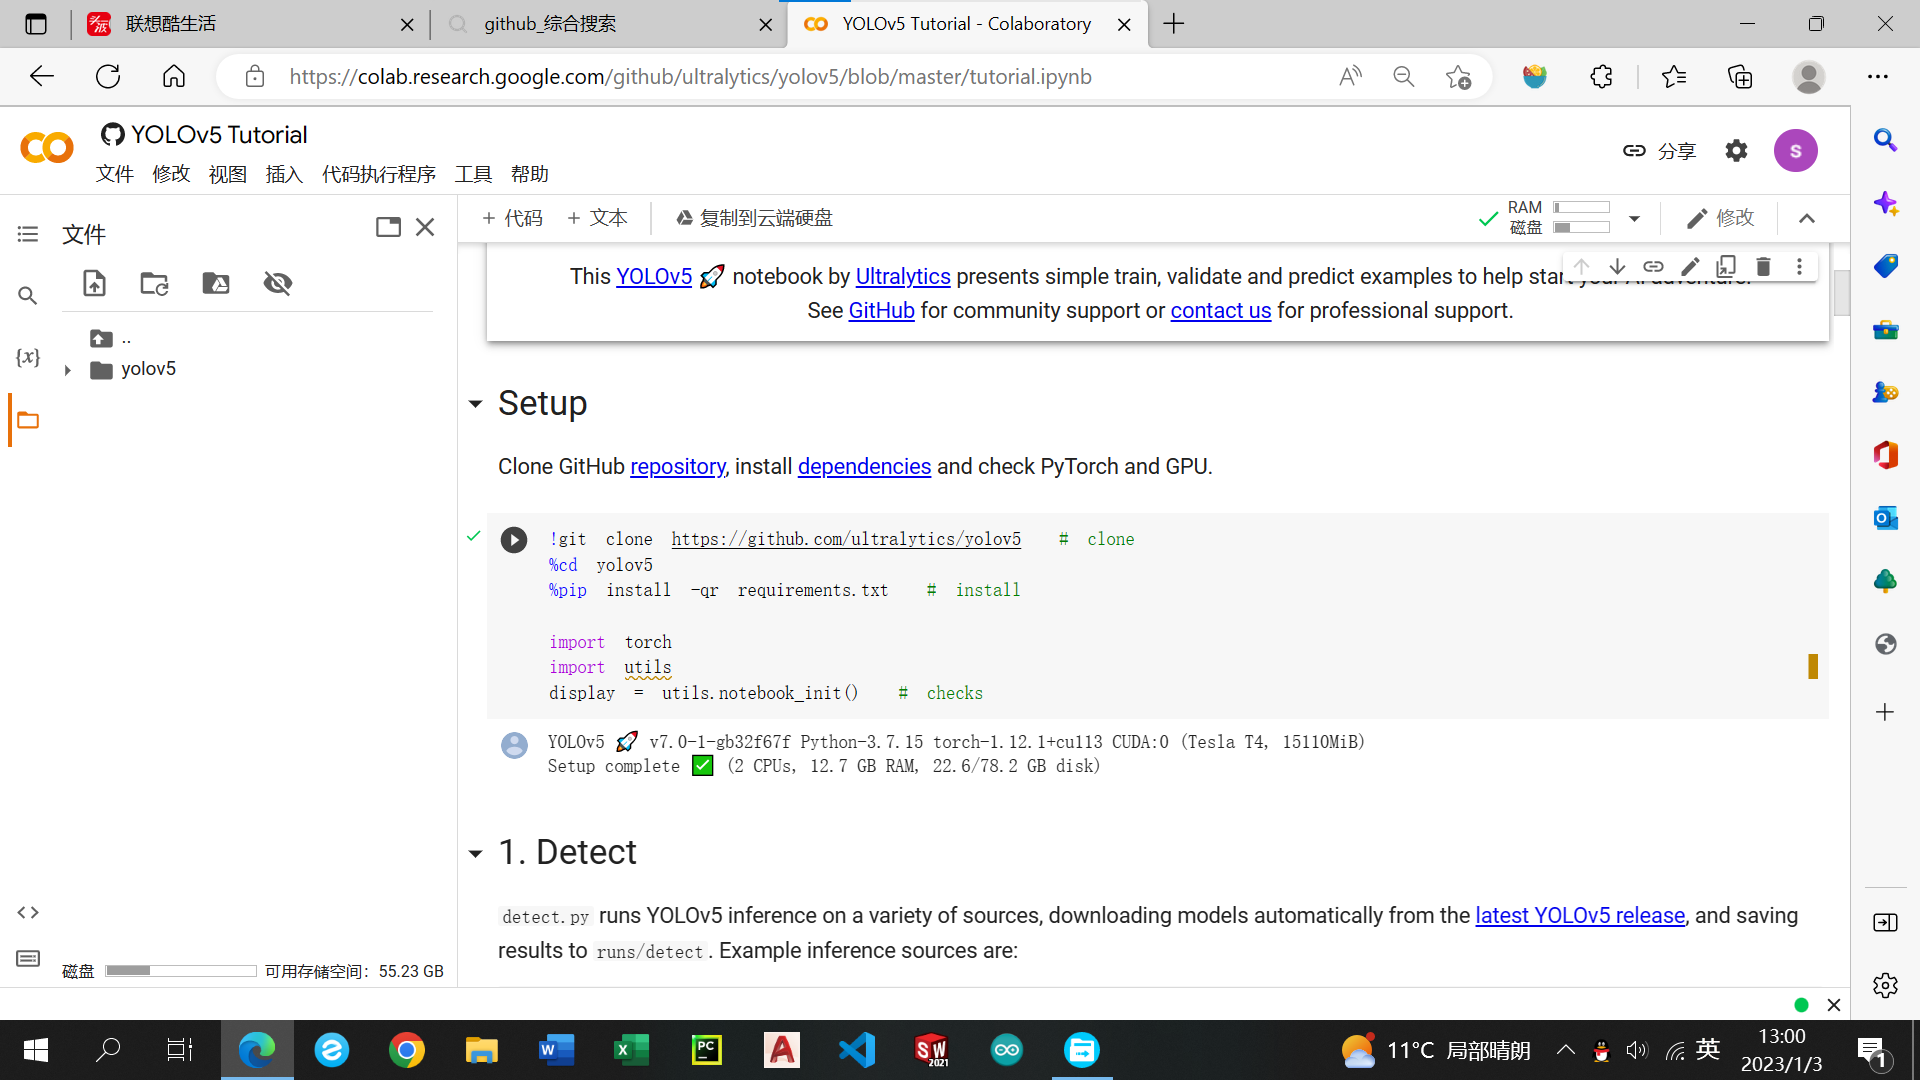1920x1080 pixels.
Task: Open the 代码执行程序 menu
Action: tap(378, 174)
